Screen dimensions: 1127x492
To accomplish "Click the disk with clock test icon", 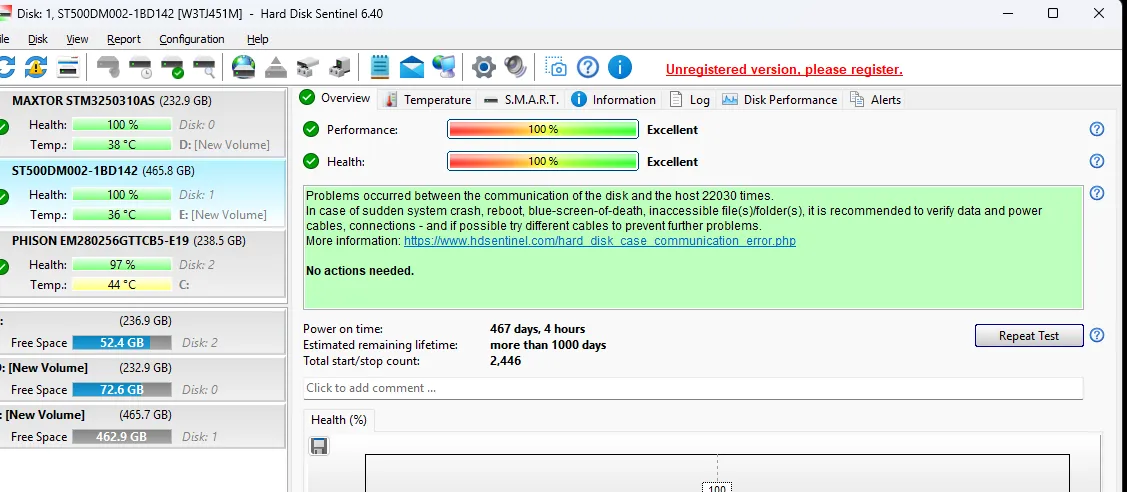I will pos(140,68).
